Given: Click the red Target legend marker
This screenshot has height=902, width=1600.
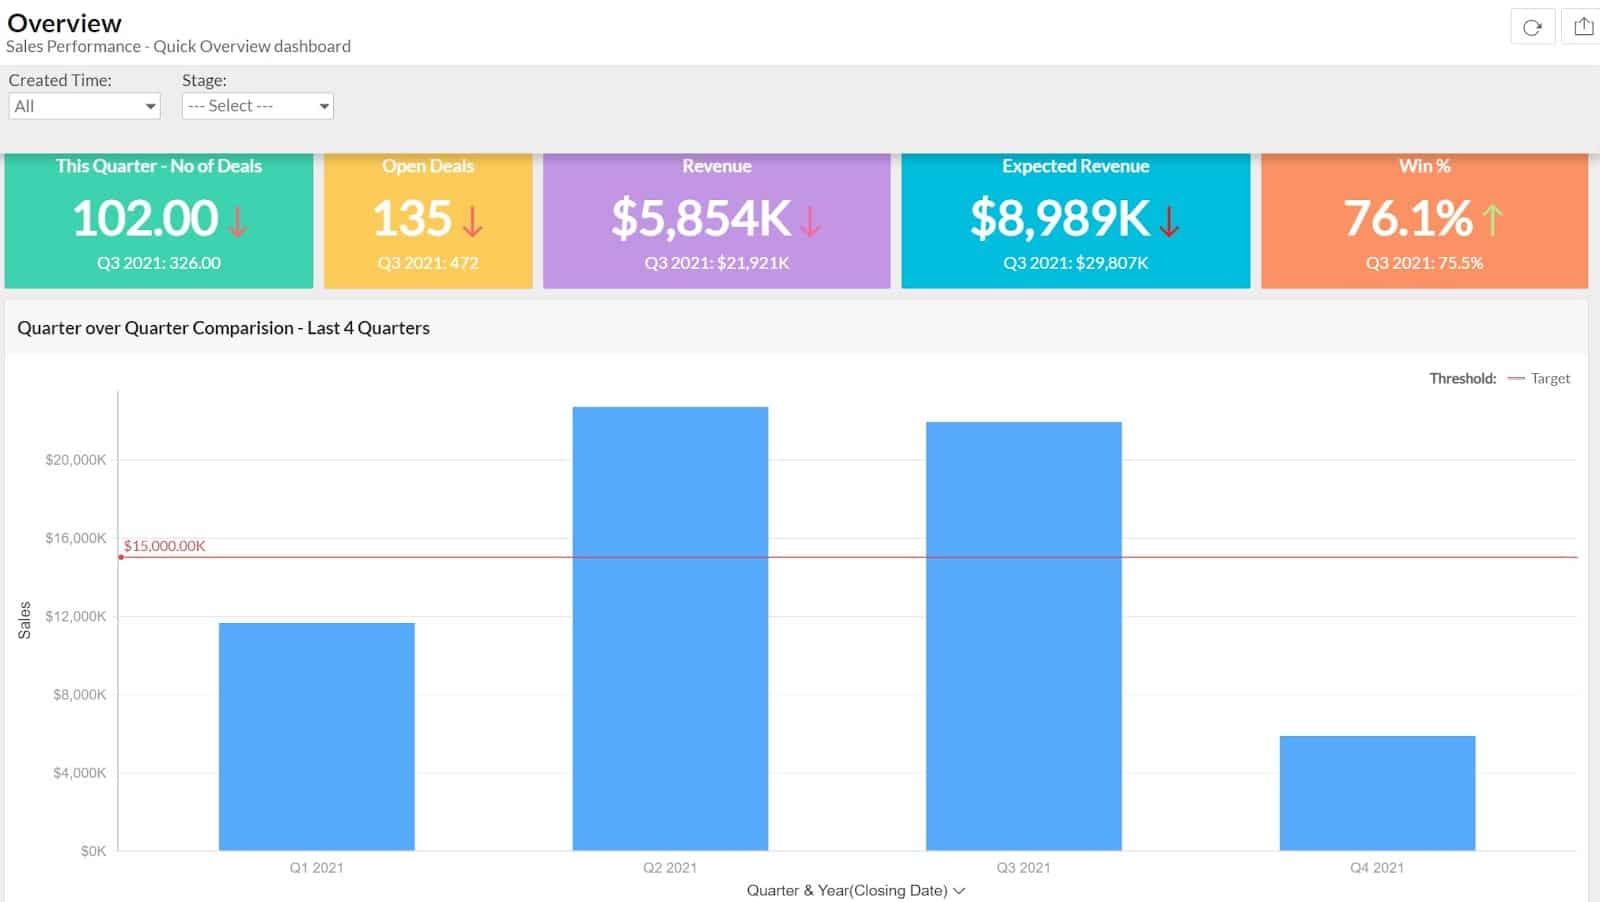Looking at the screenshot, I should (1517, 379).
